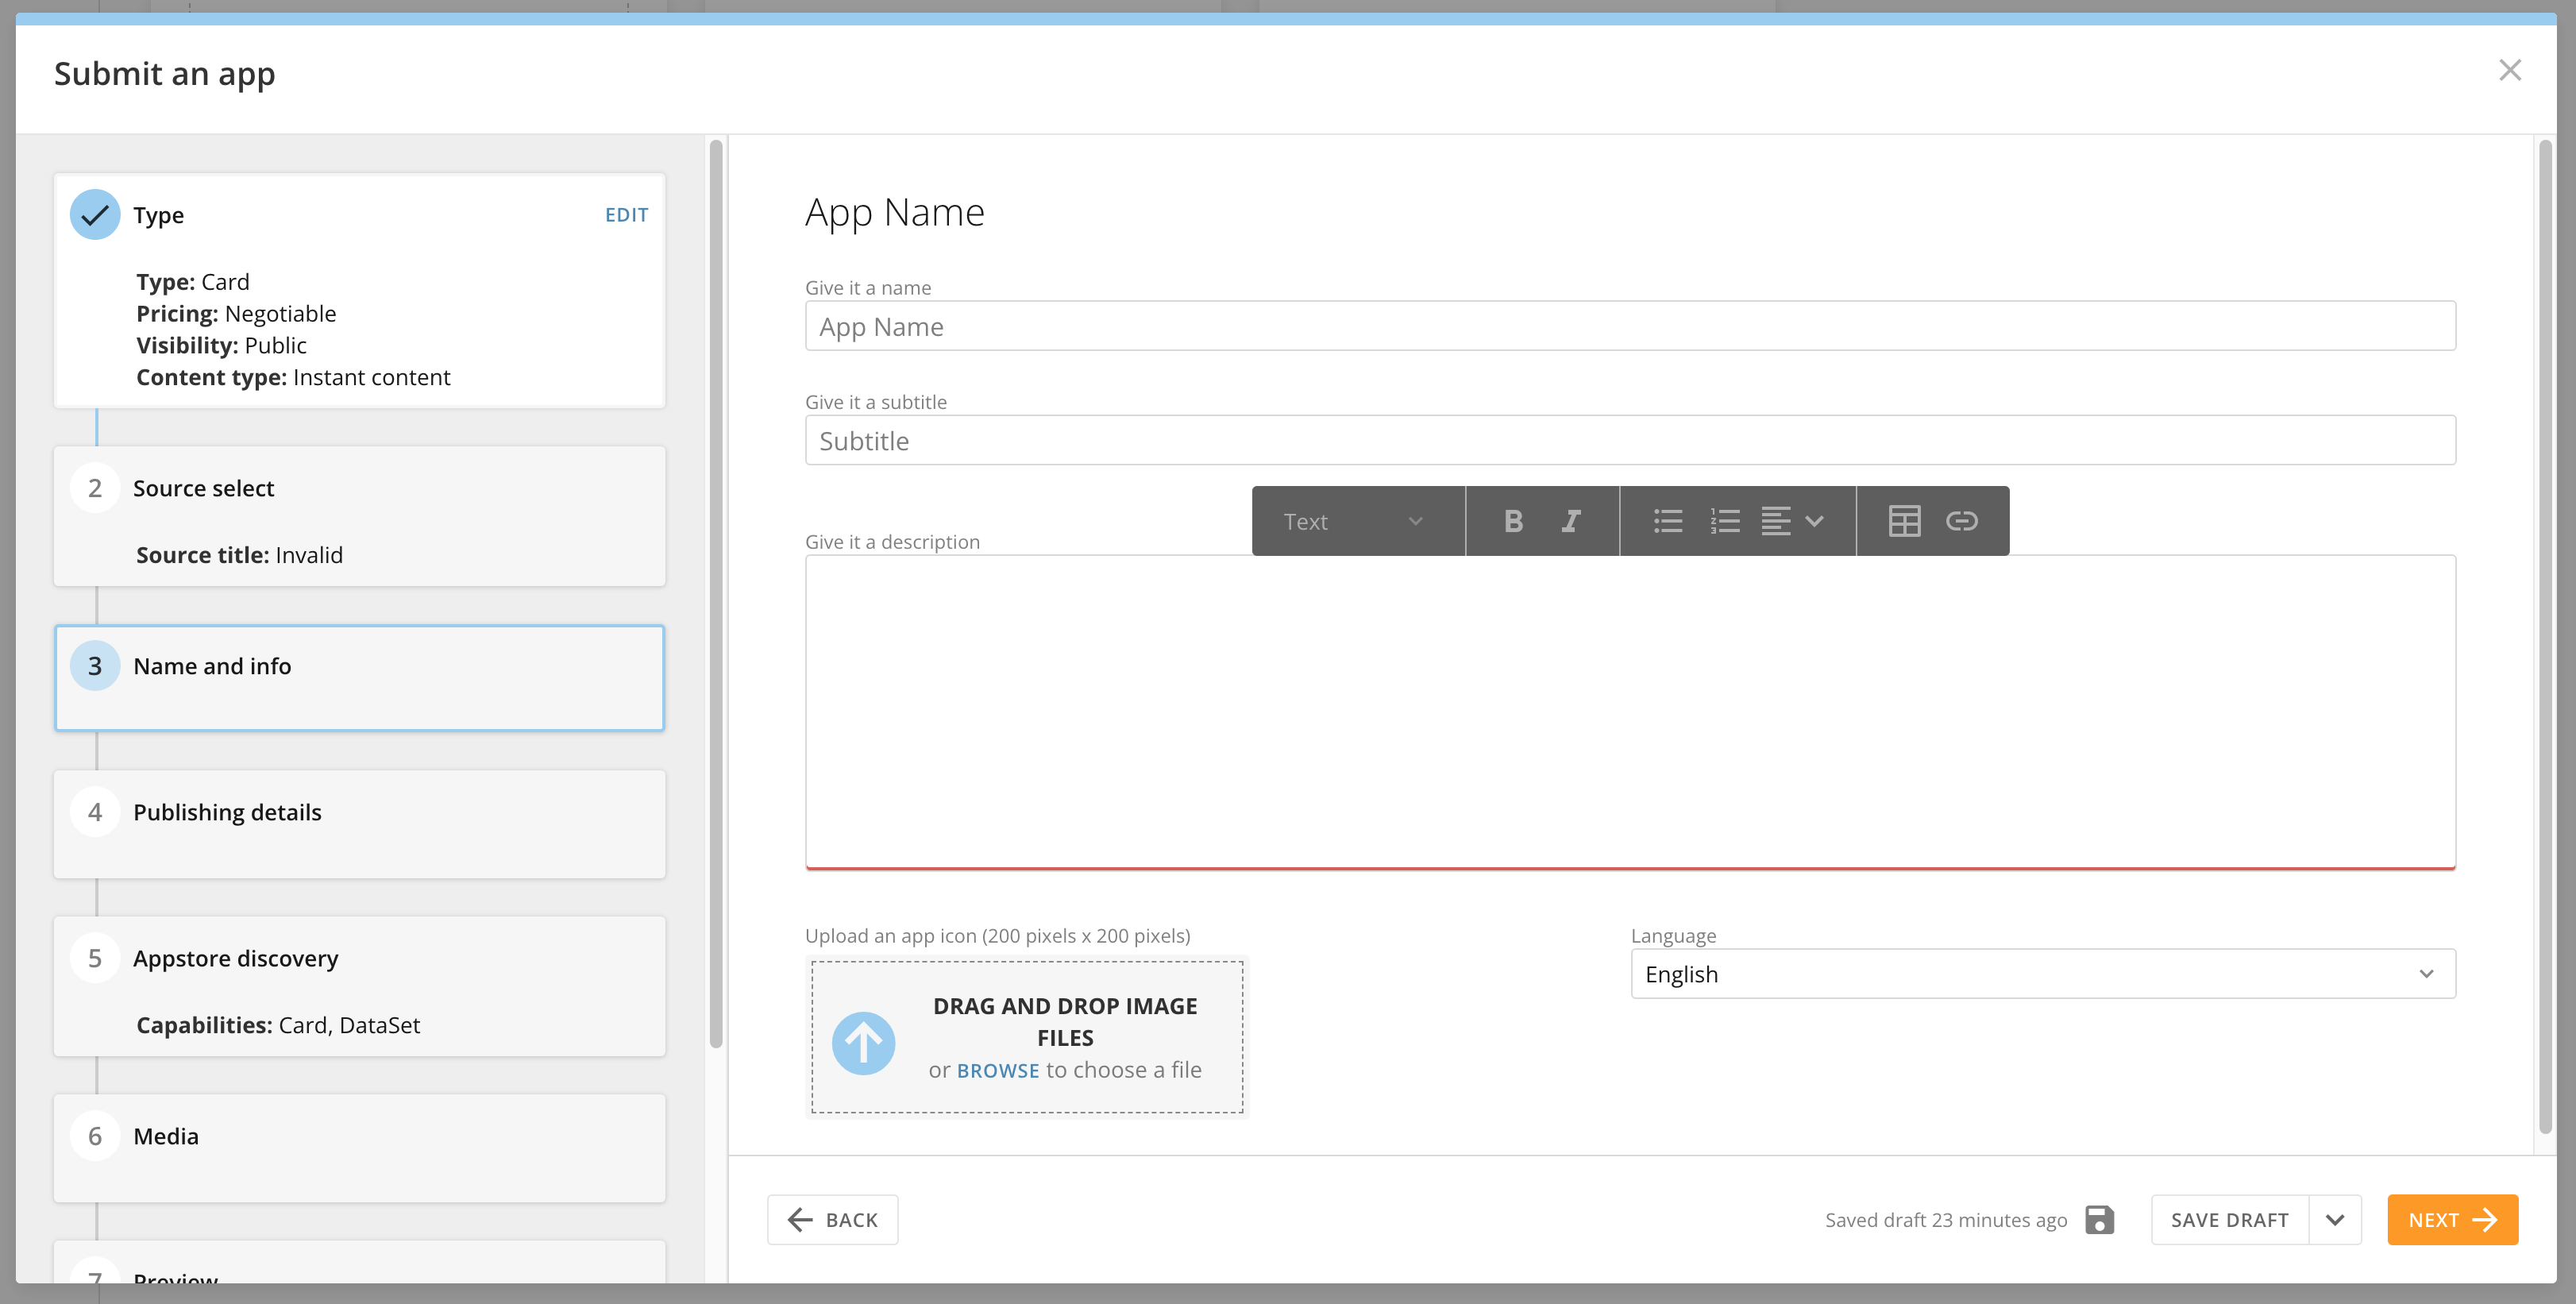2576x1304 pixels.
Task: Toggle italic formatting in description toolbar
Action: point(1571,521)
